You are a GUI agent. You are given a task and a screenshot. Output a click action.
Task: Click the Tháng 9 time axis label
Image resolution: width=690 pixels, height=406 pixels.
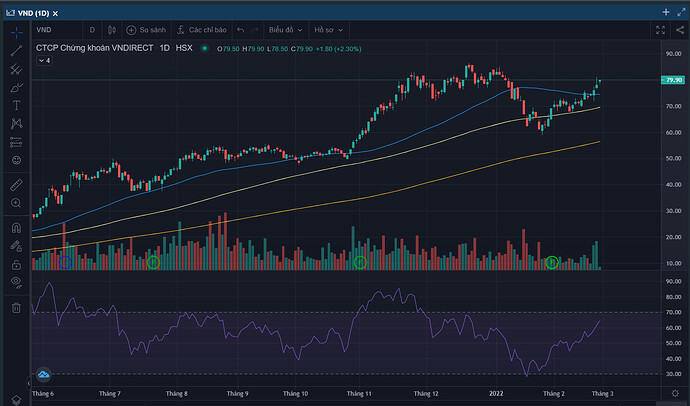238,394
